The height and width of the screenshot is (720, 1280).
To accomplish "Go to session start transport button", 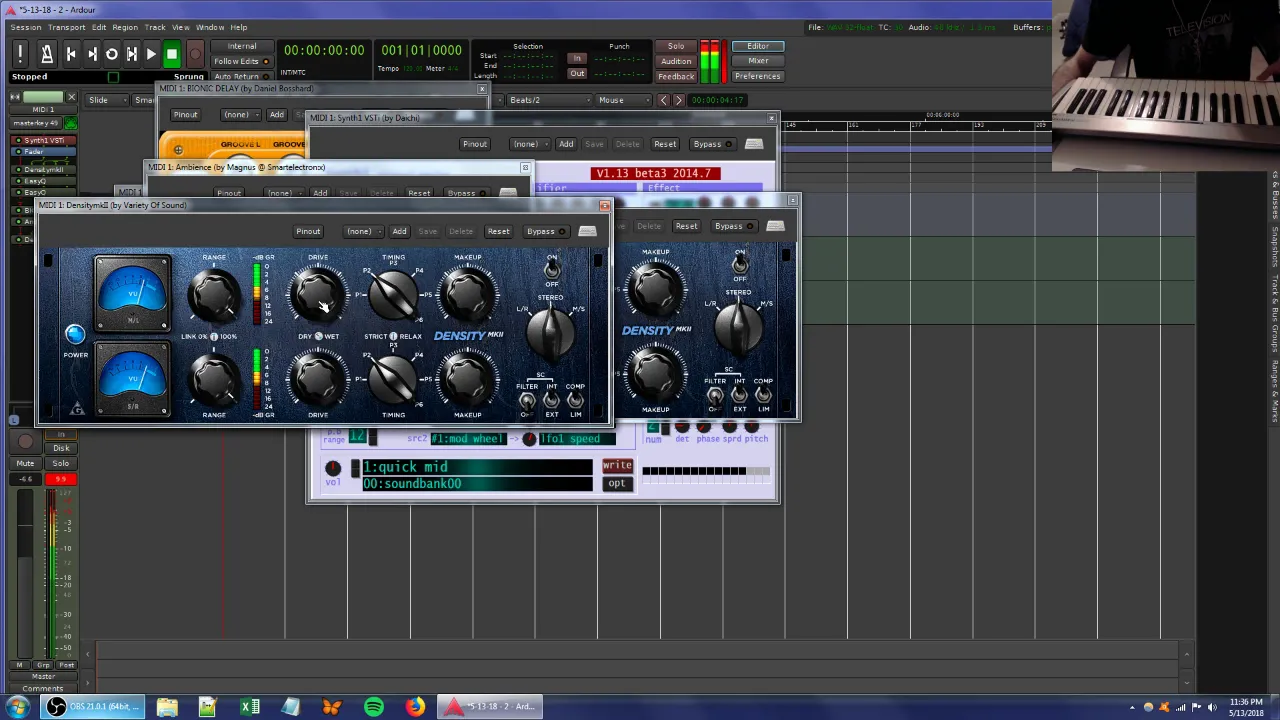I will pyautogui.click(x=71, y=54).
